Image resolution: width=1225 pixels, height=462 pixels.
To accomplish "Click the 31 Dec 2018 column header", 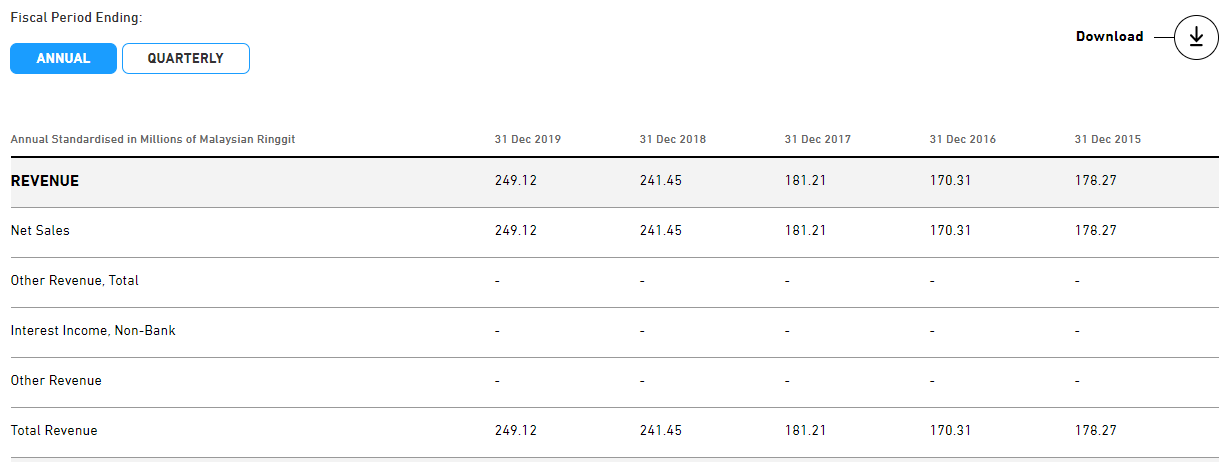I will (673, 140).
